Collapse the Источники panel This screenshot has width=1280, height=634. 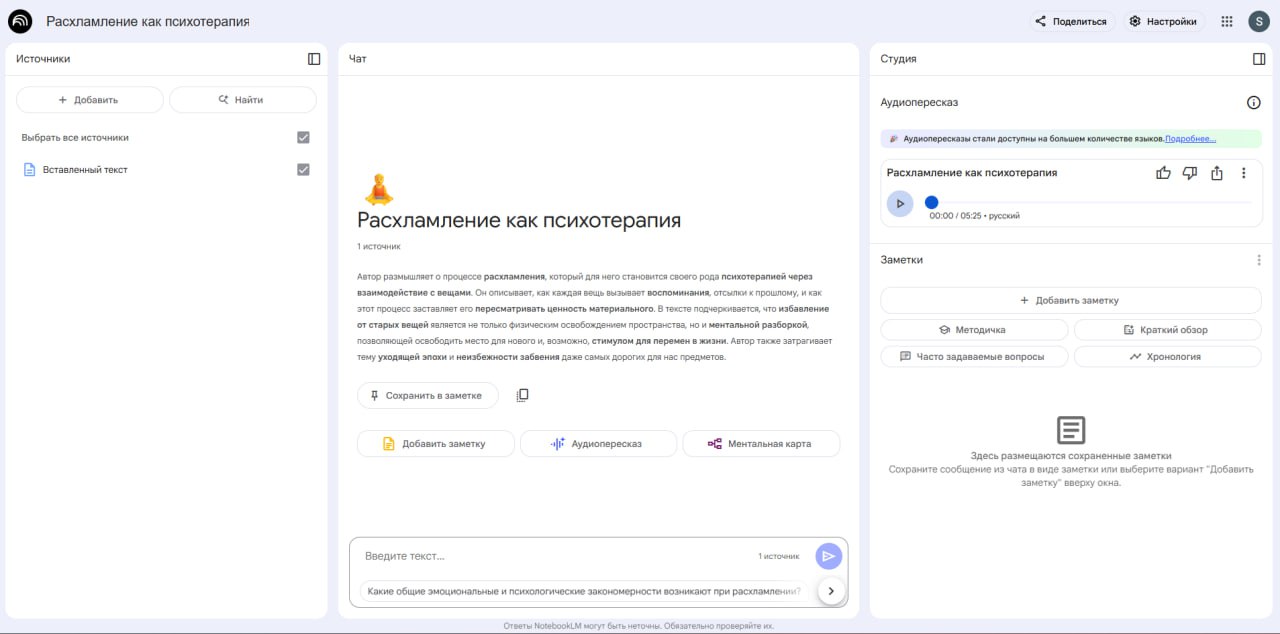pos(311,58)
